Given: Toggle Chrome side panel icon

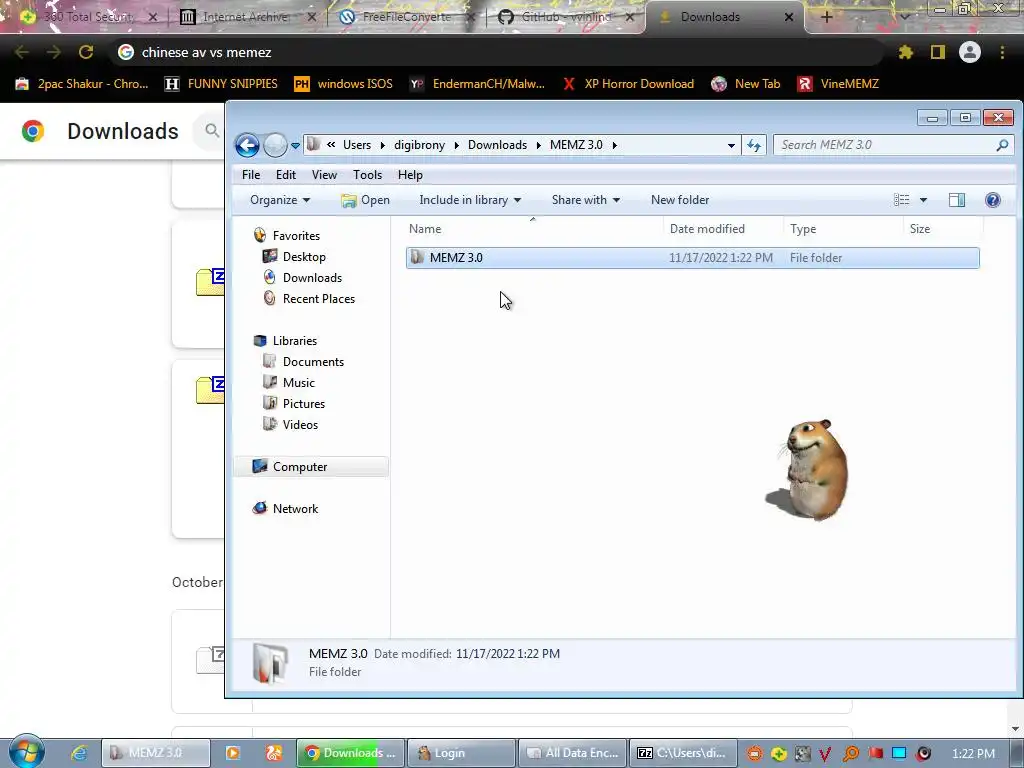Looking at the screenshot, I should pyautogui.click(x=938, y=52).
